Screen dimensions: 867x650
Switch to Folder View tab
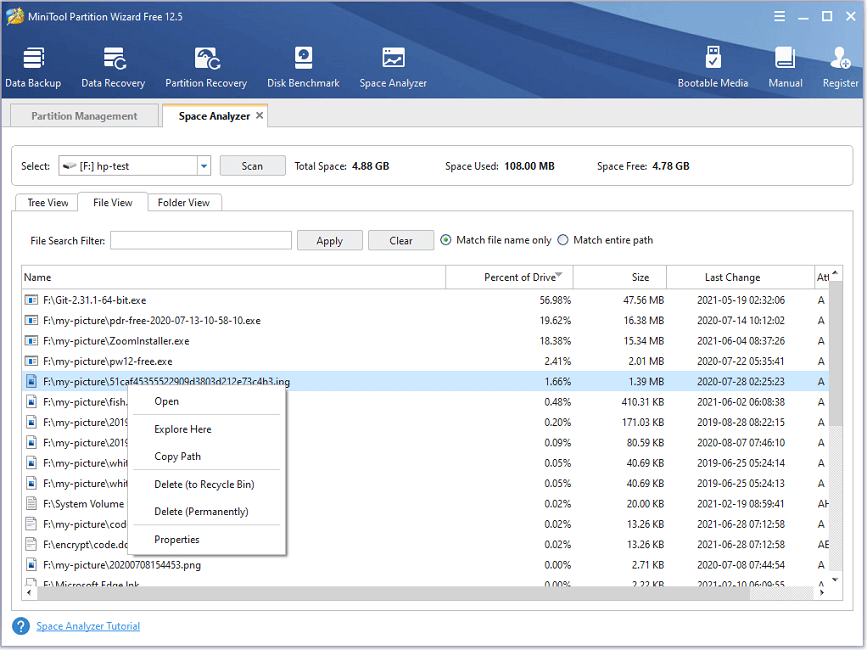click(x=184, y=203)
